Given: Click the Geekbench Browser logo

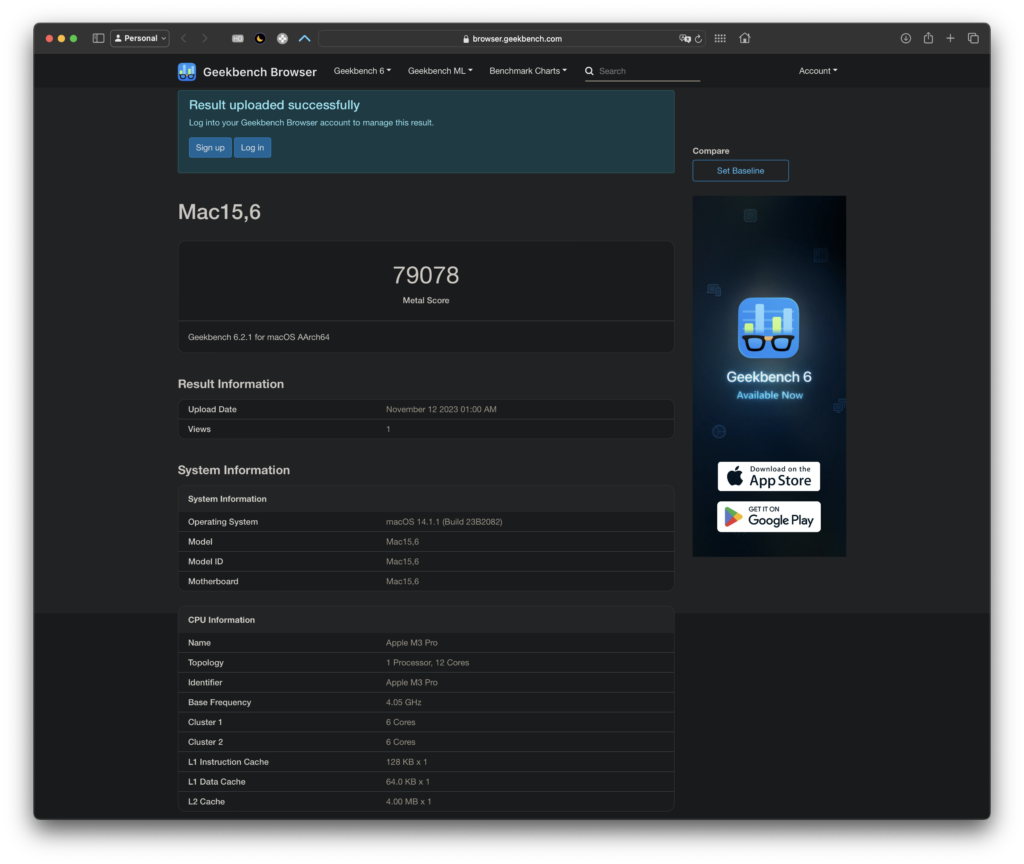Looking at the screenshot, I should 247,71.
